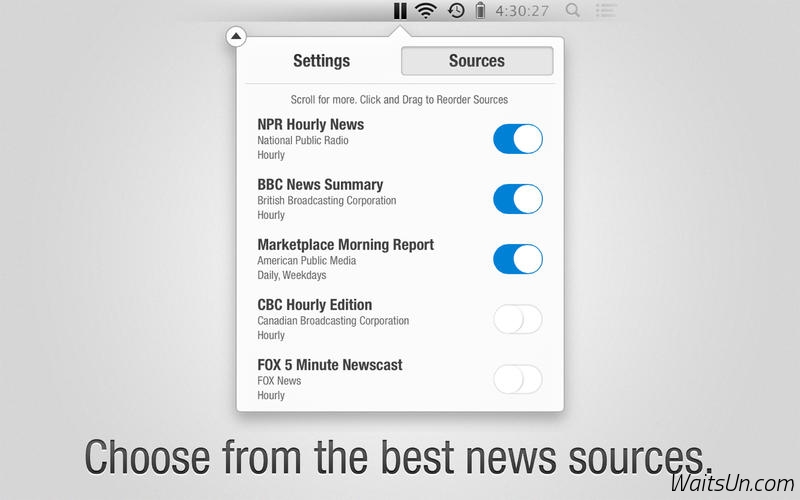The width and height of the screenshot is (800, 500).
Task: Click American Public Media subtitle
Action: point(307,261)
